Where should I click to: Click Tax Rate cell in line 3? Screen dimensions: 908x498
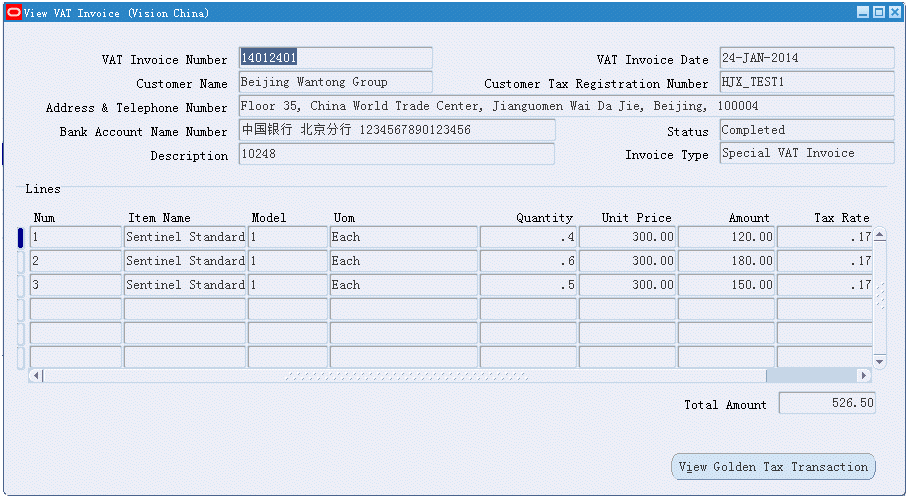(825, 285)
